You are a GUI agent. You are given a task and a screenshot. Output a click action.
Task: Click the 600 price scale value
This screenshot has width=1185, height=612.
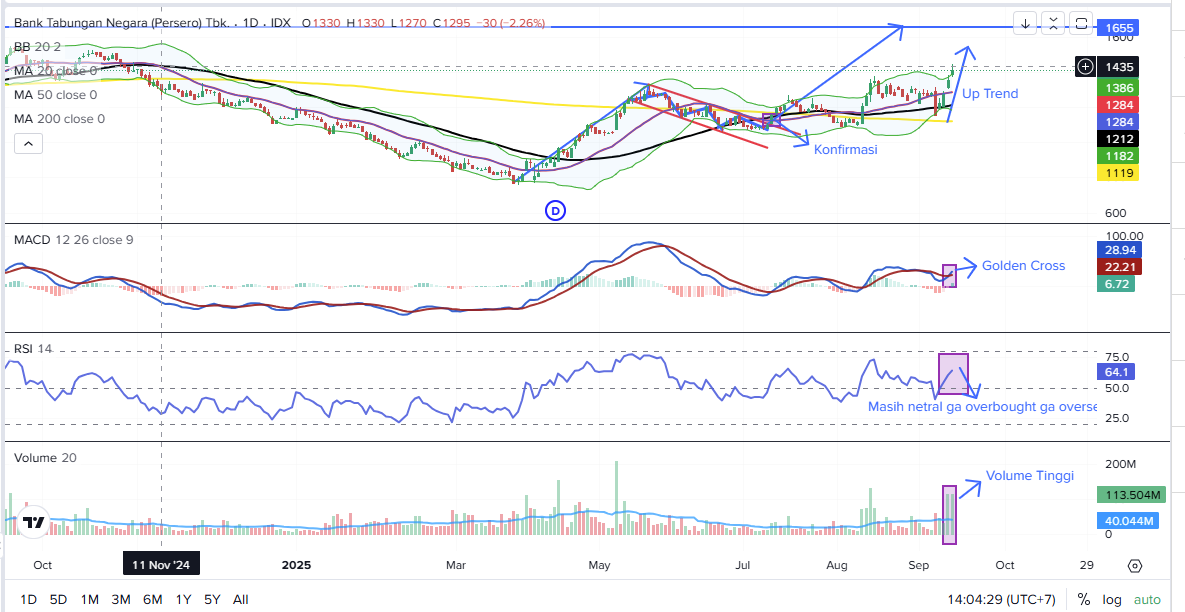tap(1117, 214)
